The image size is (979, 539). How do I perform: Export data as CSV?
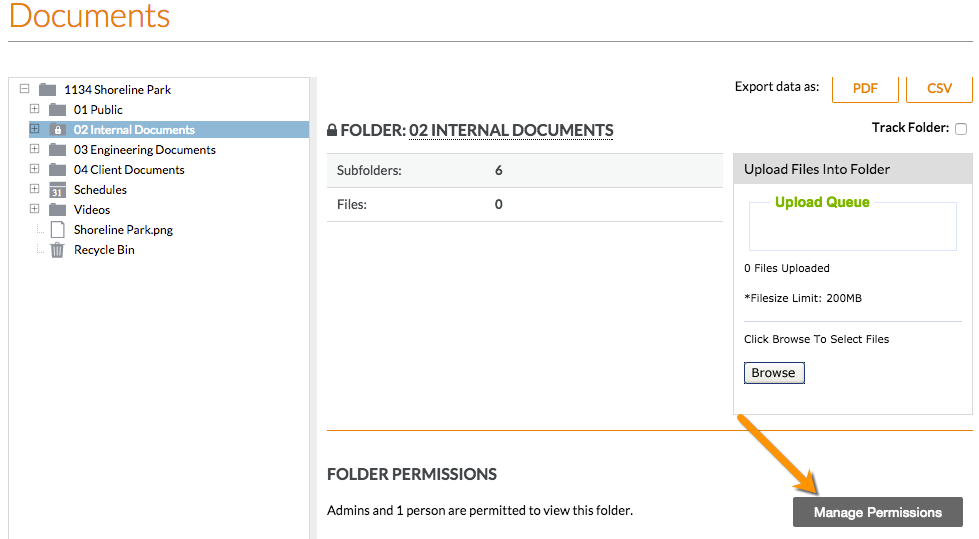939,88
